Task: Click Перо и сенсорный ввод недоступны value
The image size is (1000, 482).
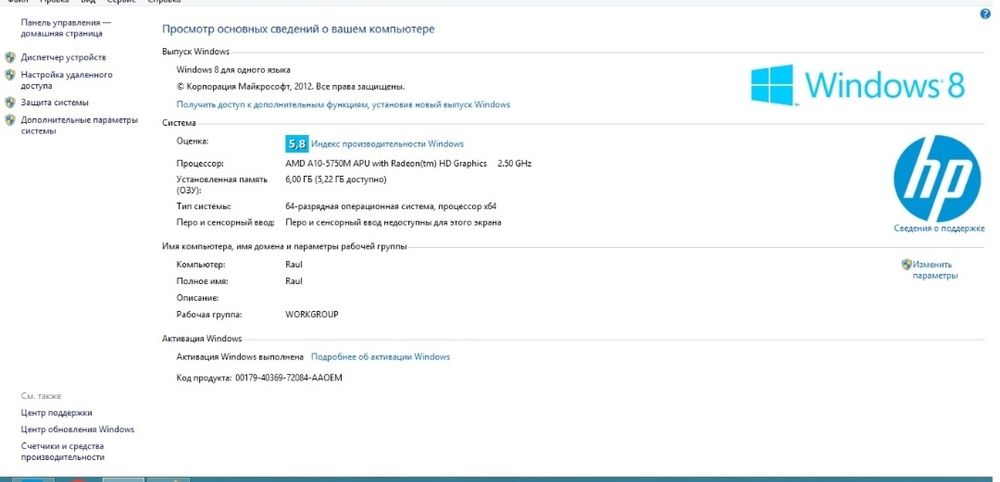Action: coord(393,223)
